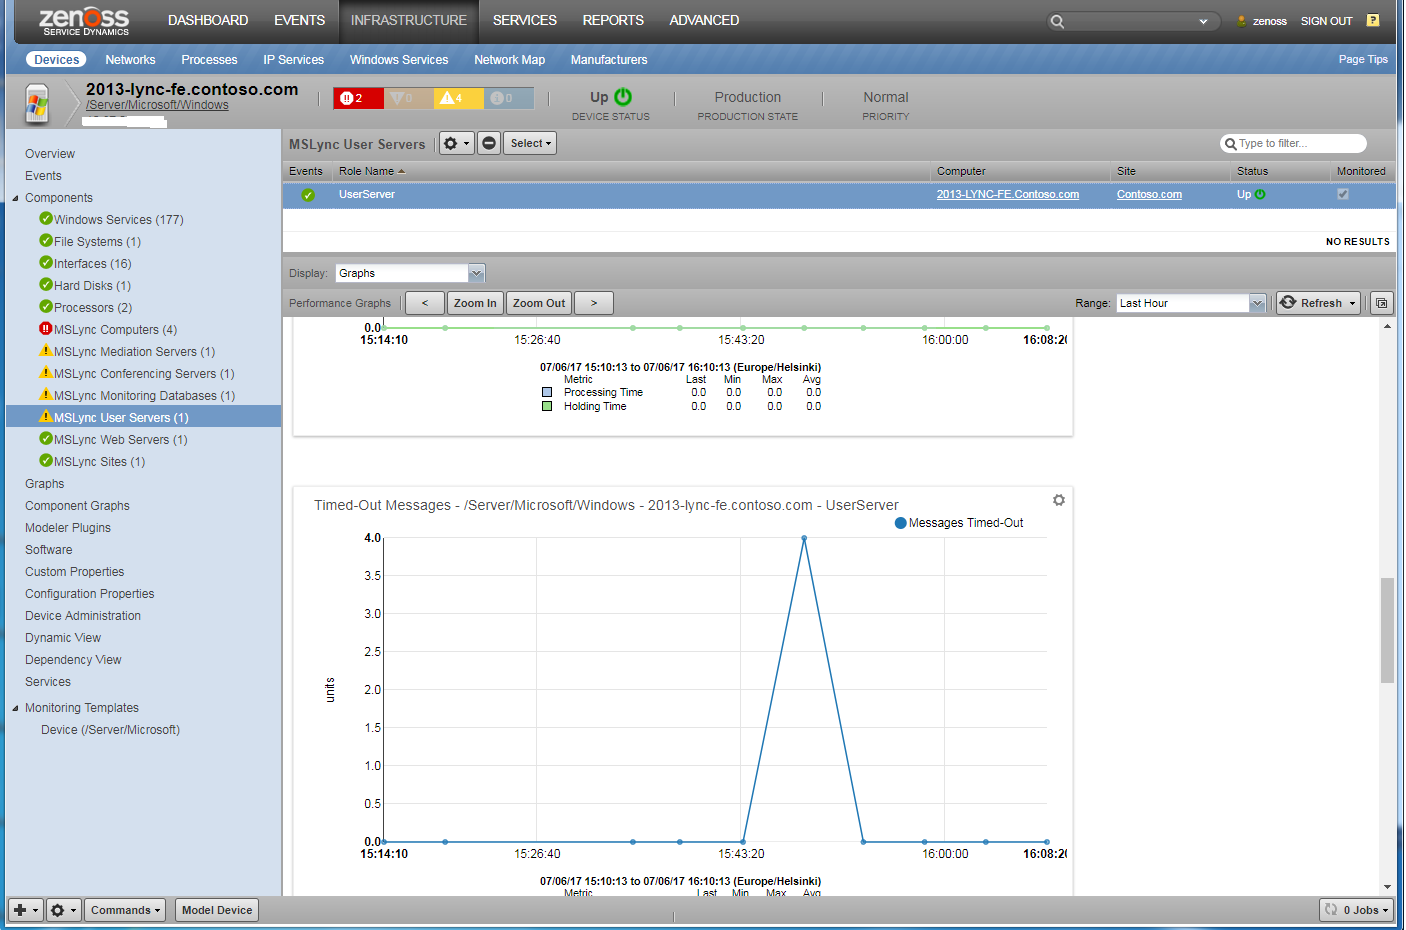Click the Model Device button
This screenshot has width=1406, height=930.
coord(217,910)
